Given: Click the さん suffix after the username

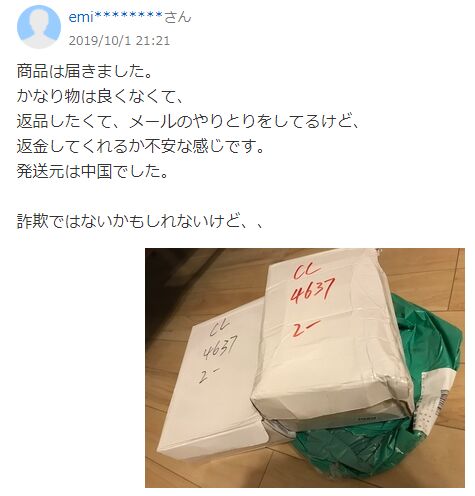Looking at the screenshot, I should (178, 17).
